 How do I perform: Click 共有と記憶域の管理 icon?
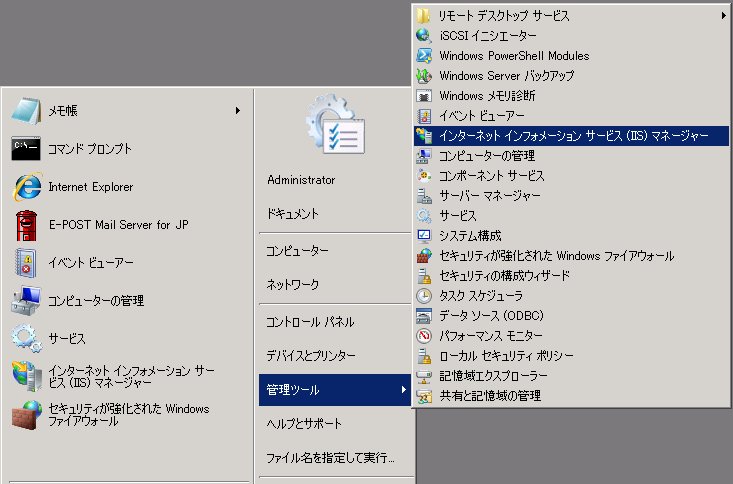(424, 396)
